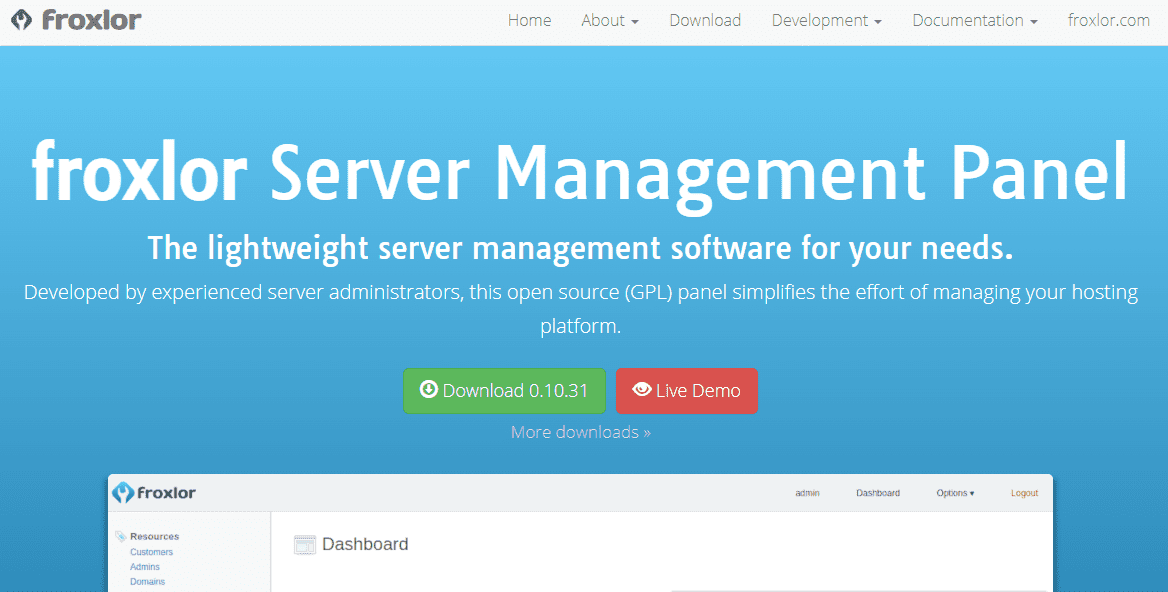The image size is (1168, 592).
Task: Click Dashboard in the preview header
Action: click(x=878, y=493)
